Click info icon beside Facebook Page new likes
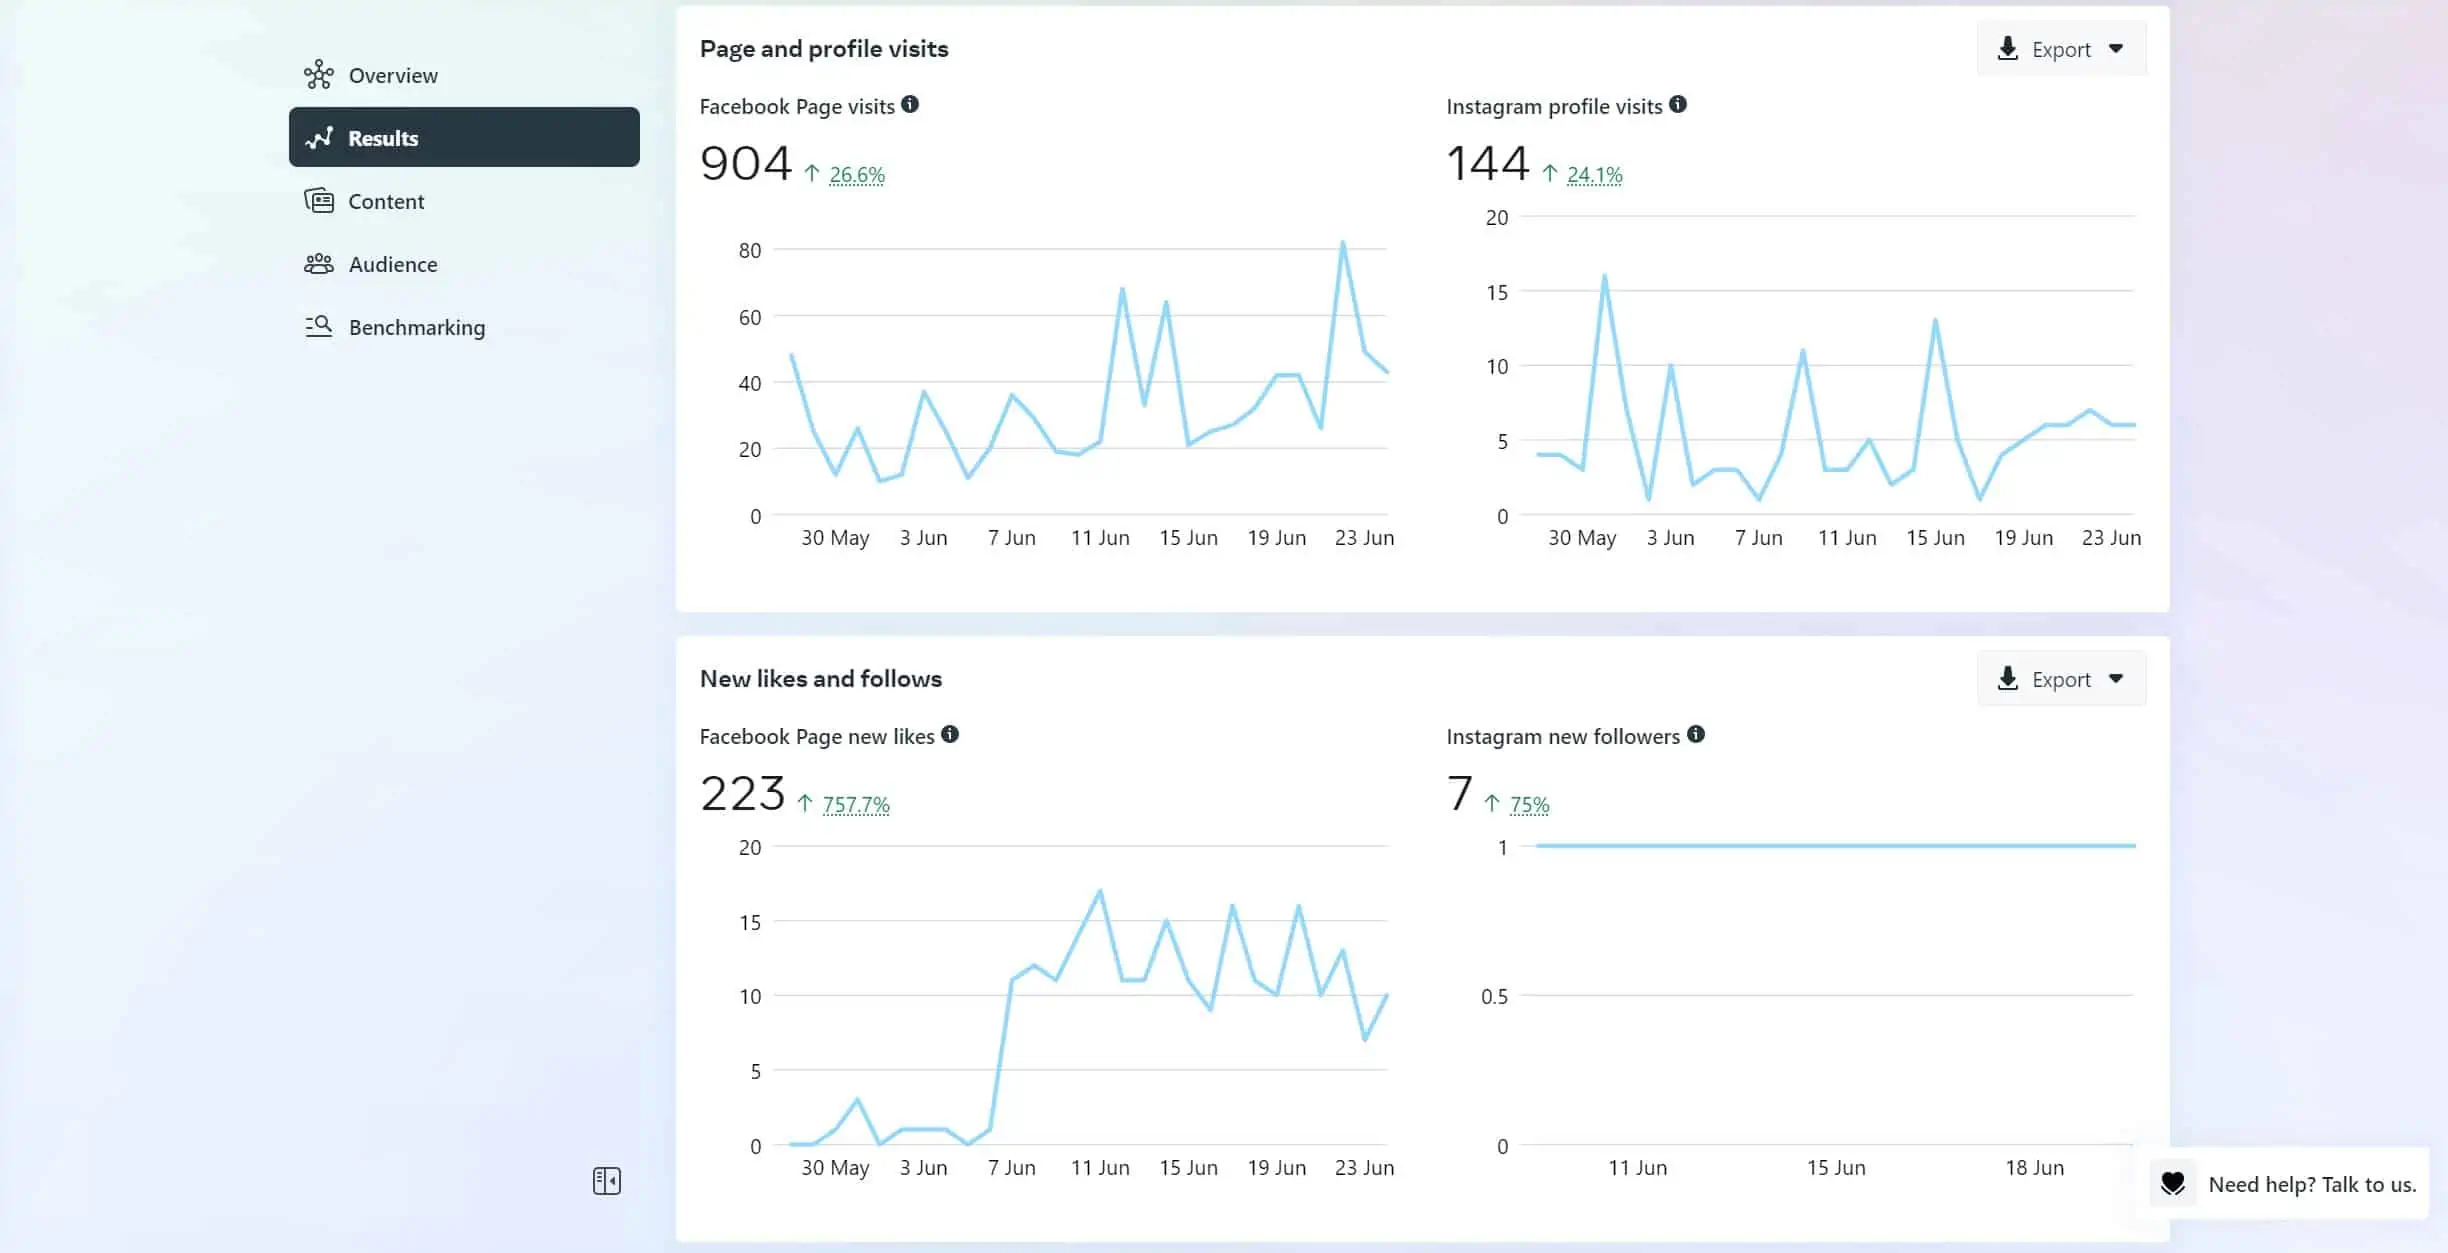Image resolution: width=2448 pixels, height=1253 pixels. pyautogui.click(x=950, y=734)
